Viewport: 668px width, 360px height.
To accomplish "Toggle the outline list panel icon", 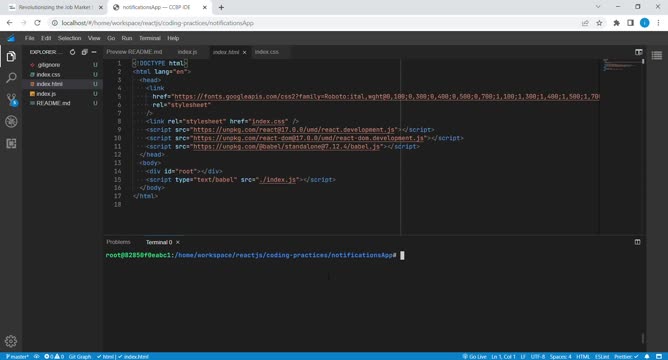I will coord(656,55).
